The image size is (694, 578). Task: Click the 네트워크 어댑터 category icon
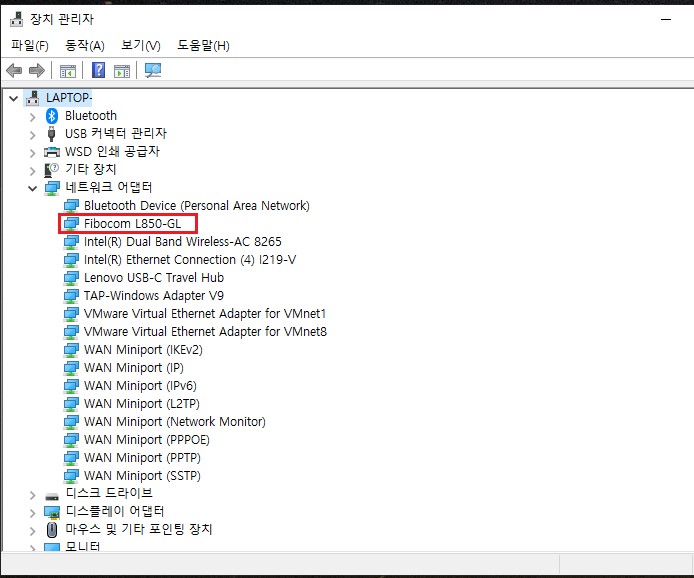(x=52, y=188)
